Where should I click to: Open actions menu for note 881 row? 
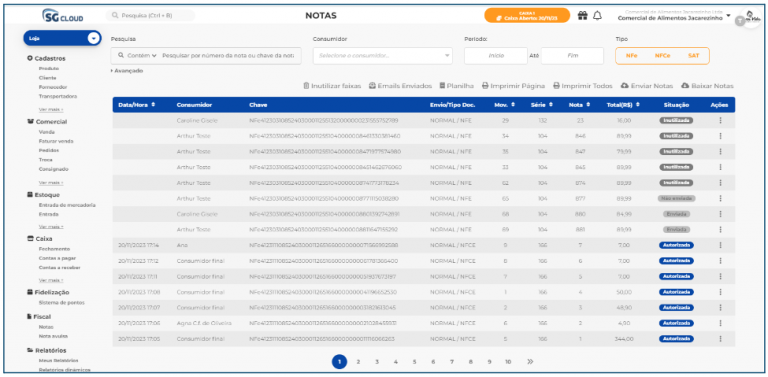(720, 229)
